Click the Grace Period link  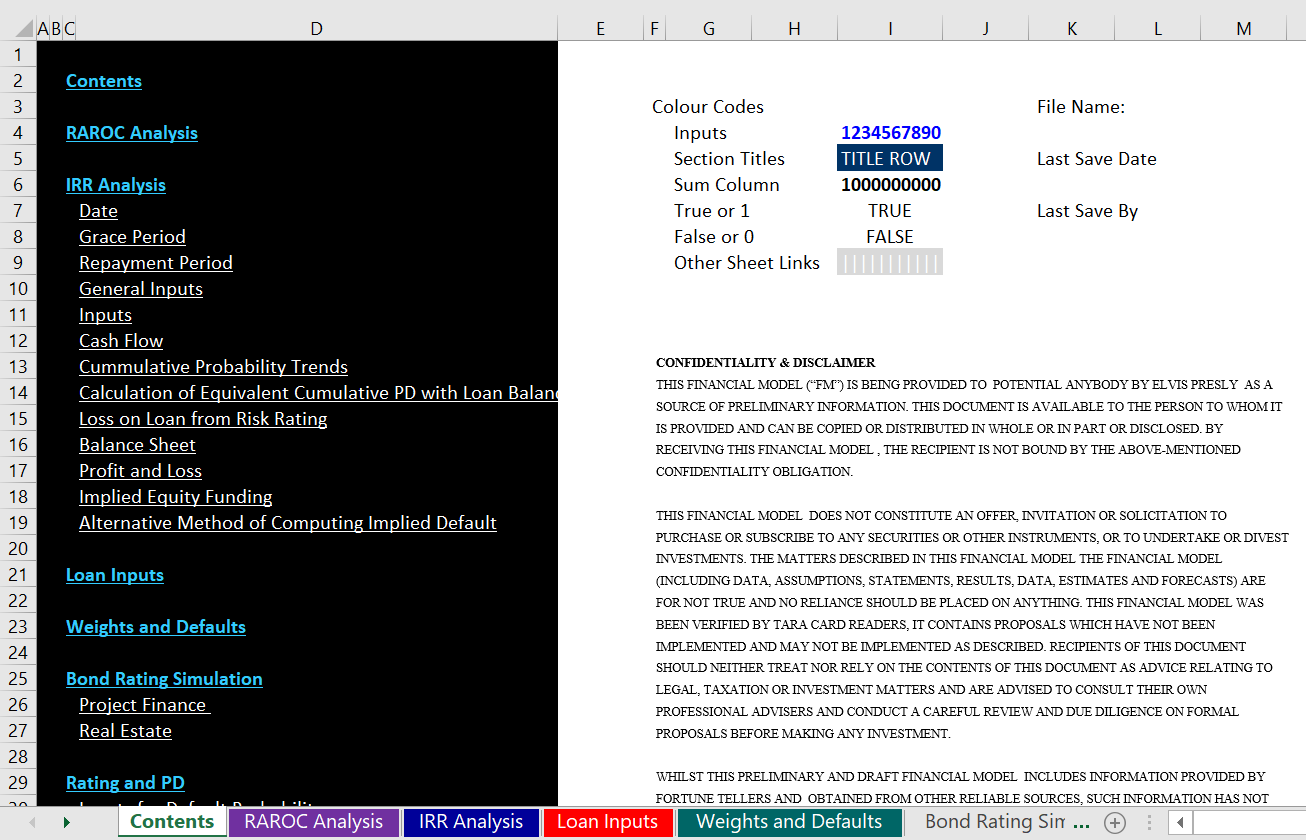132,237
